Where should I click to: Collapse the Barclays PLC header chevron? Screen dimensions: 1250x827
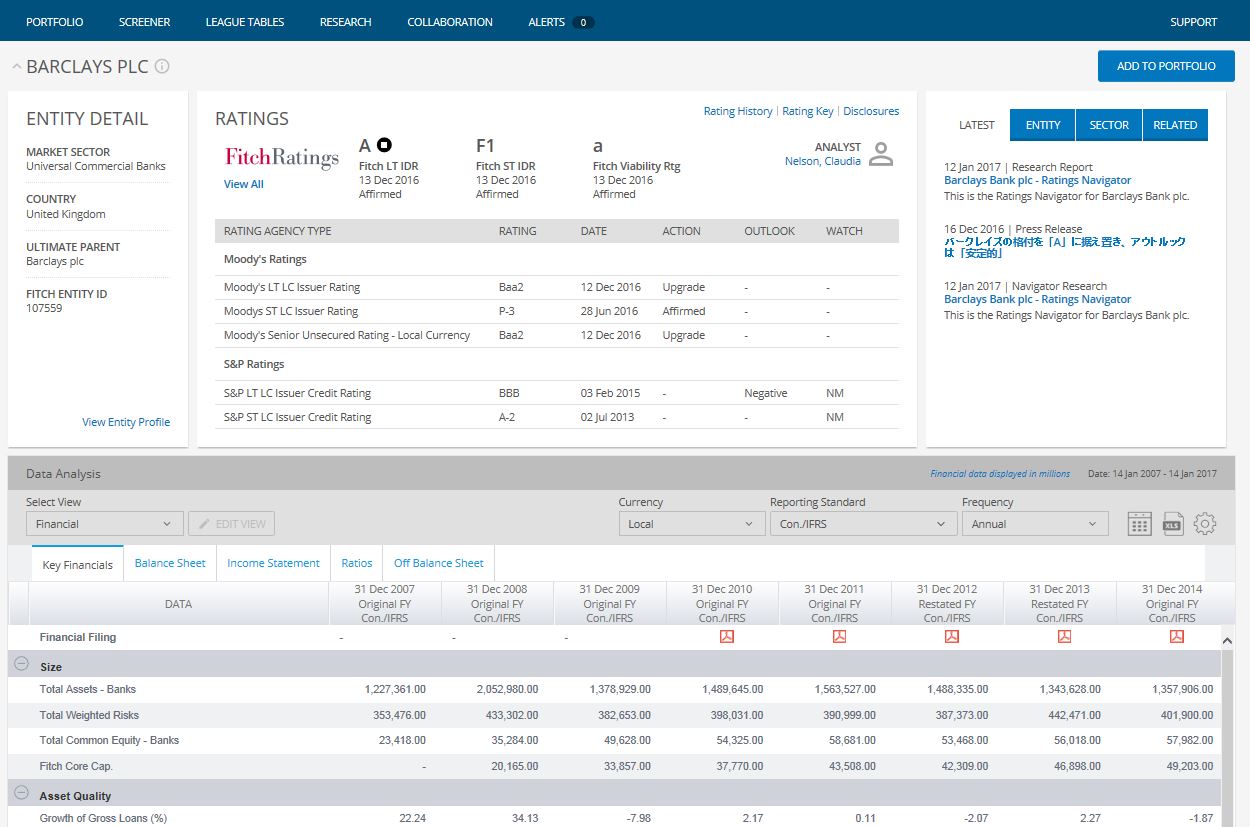click(16, 67)
